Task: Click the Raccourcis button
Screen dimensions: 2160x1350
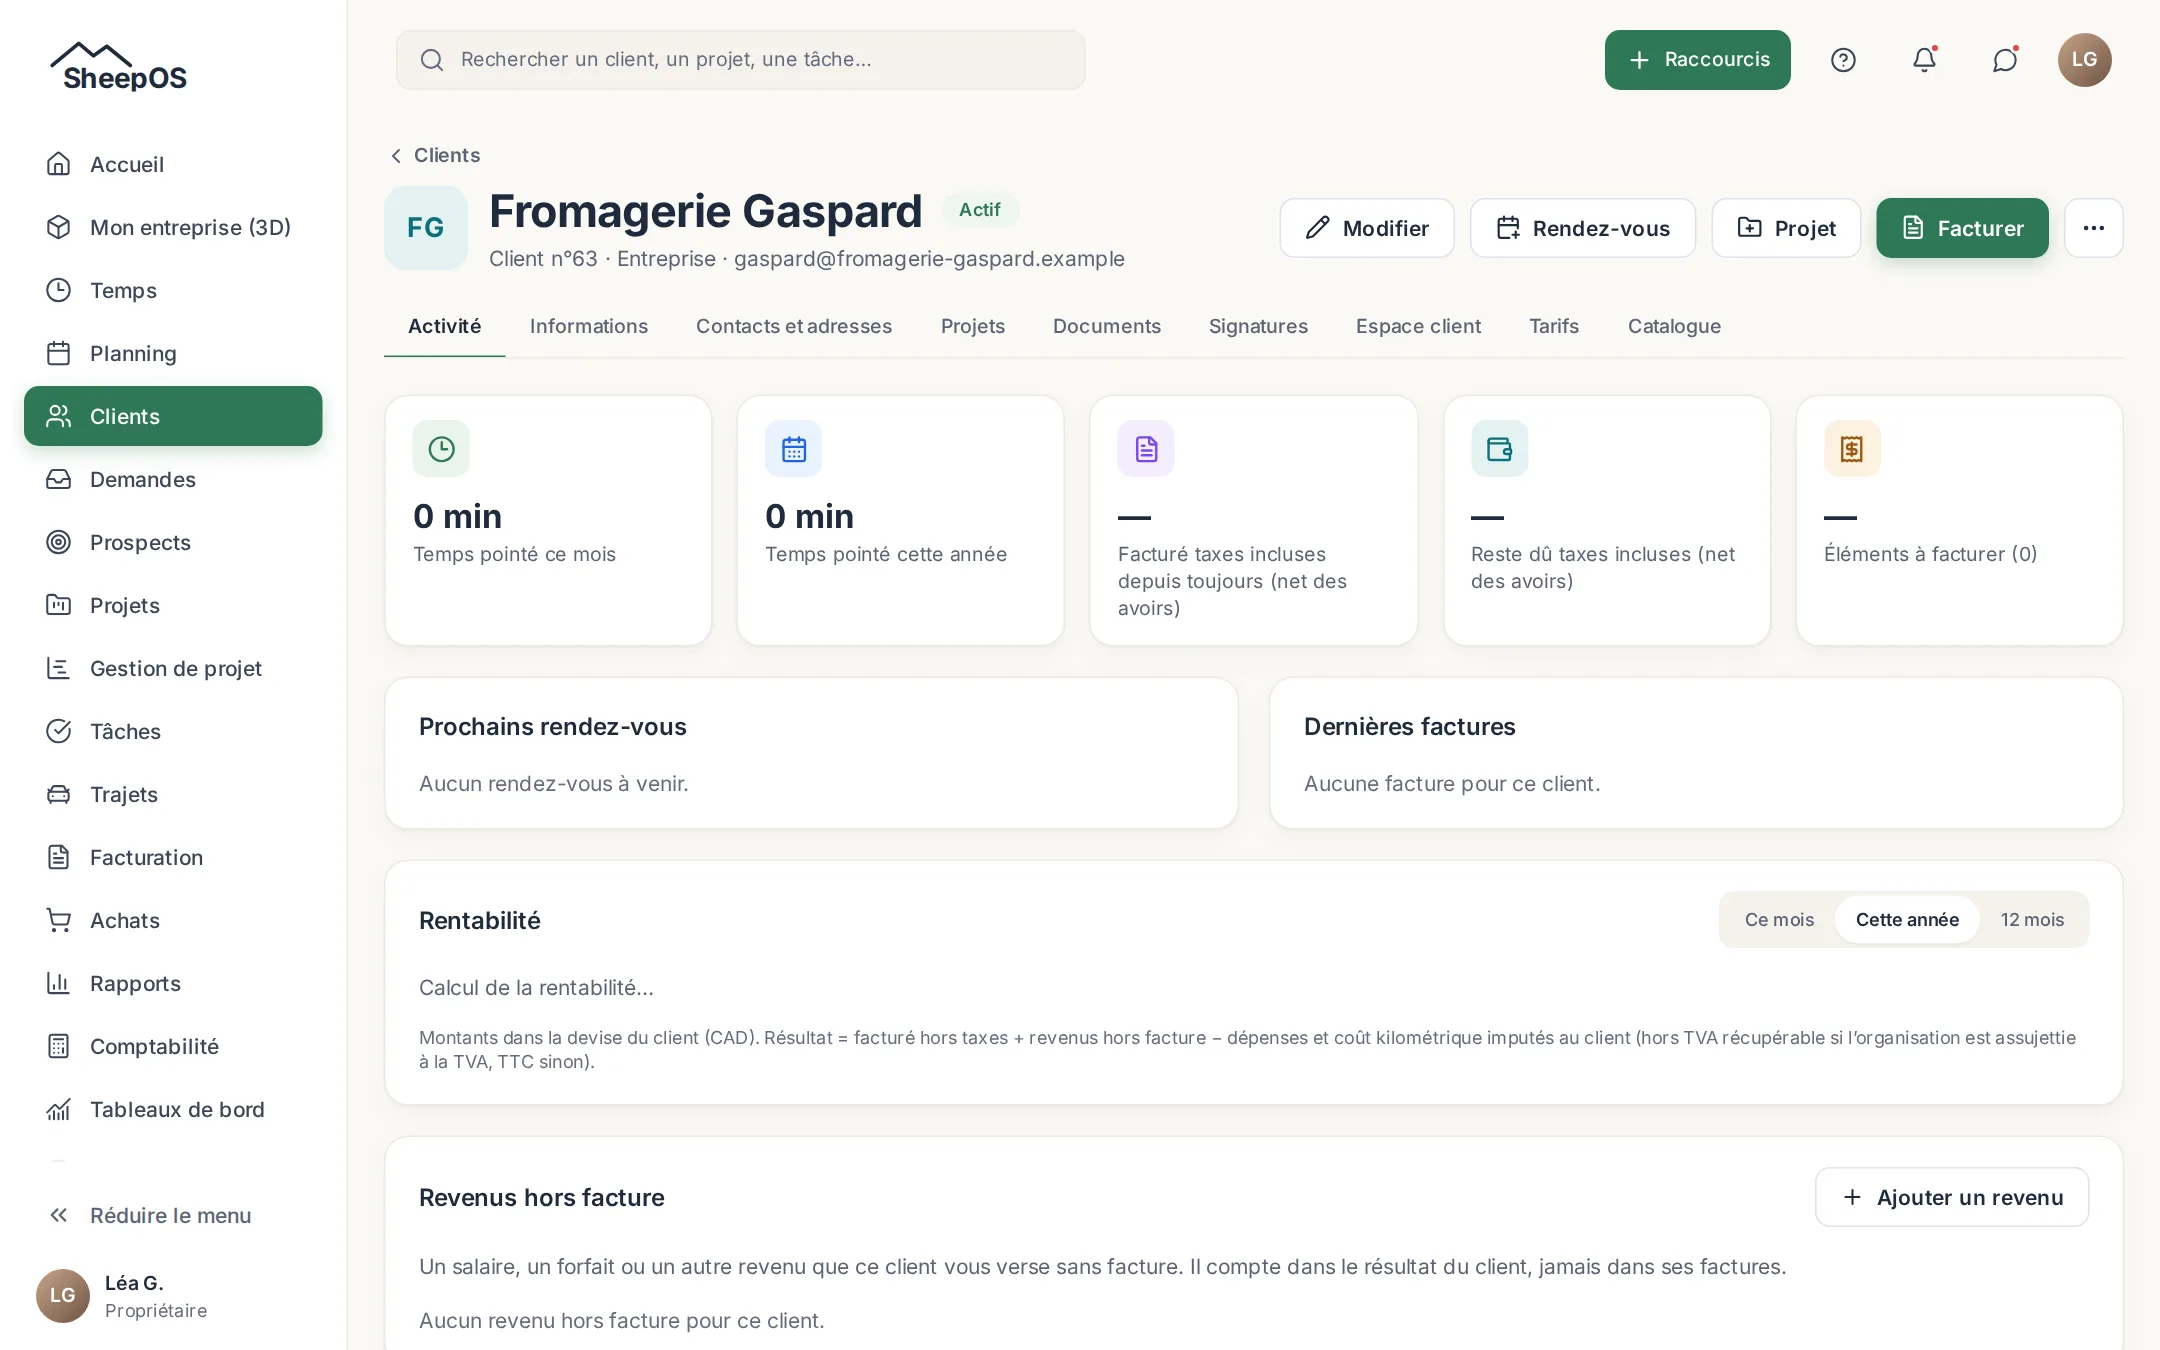Action: coord(1698,60)
